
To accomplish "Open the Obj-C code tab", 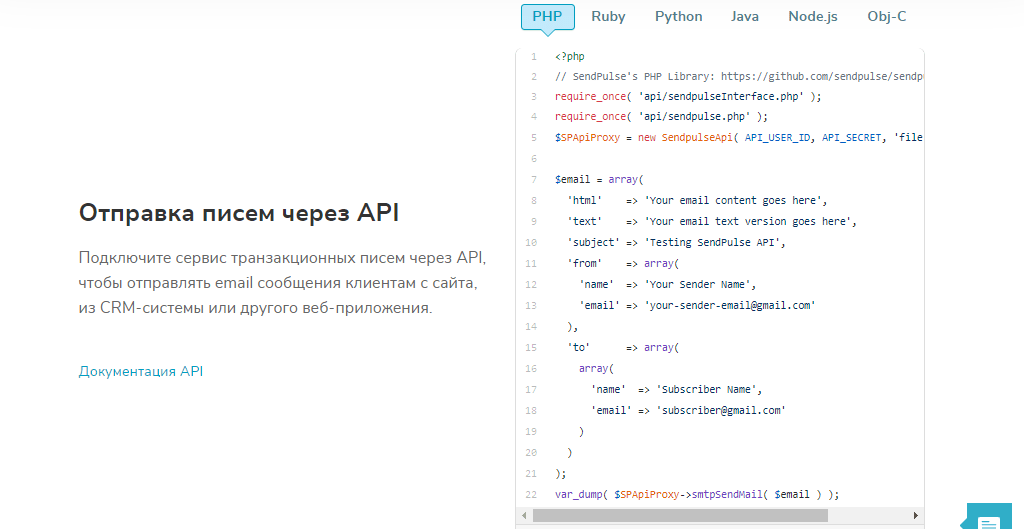I will [886, 17].
